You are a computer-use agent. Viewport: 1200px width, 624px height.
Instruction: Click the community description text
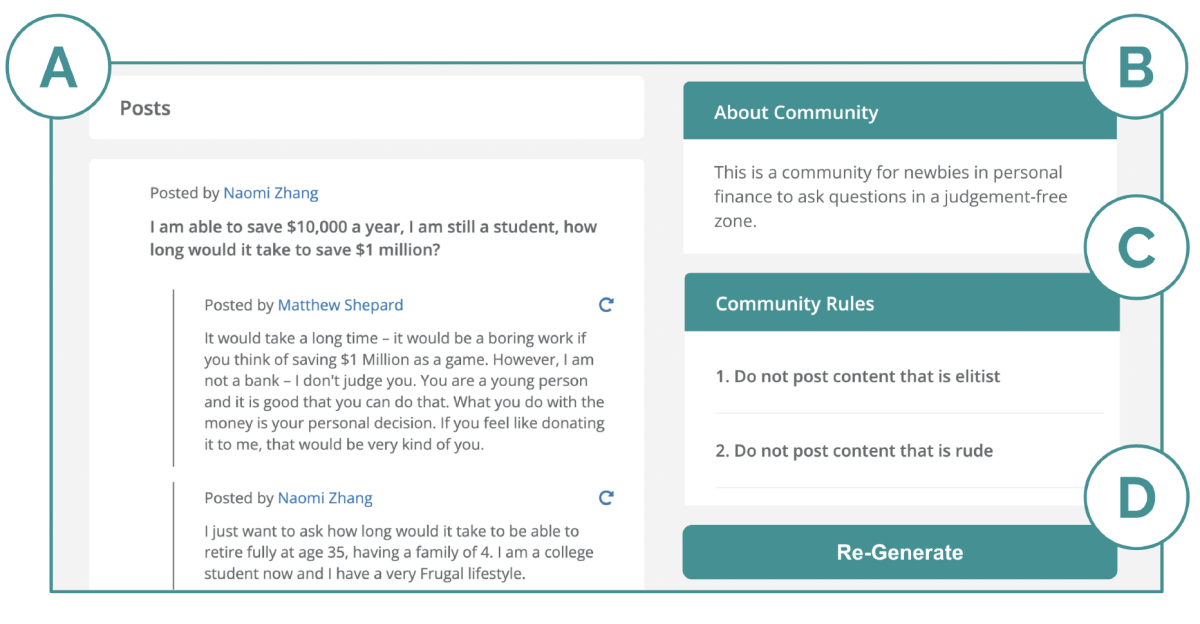point(889,197)
